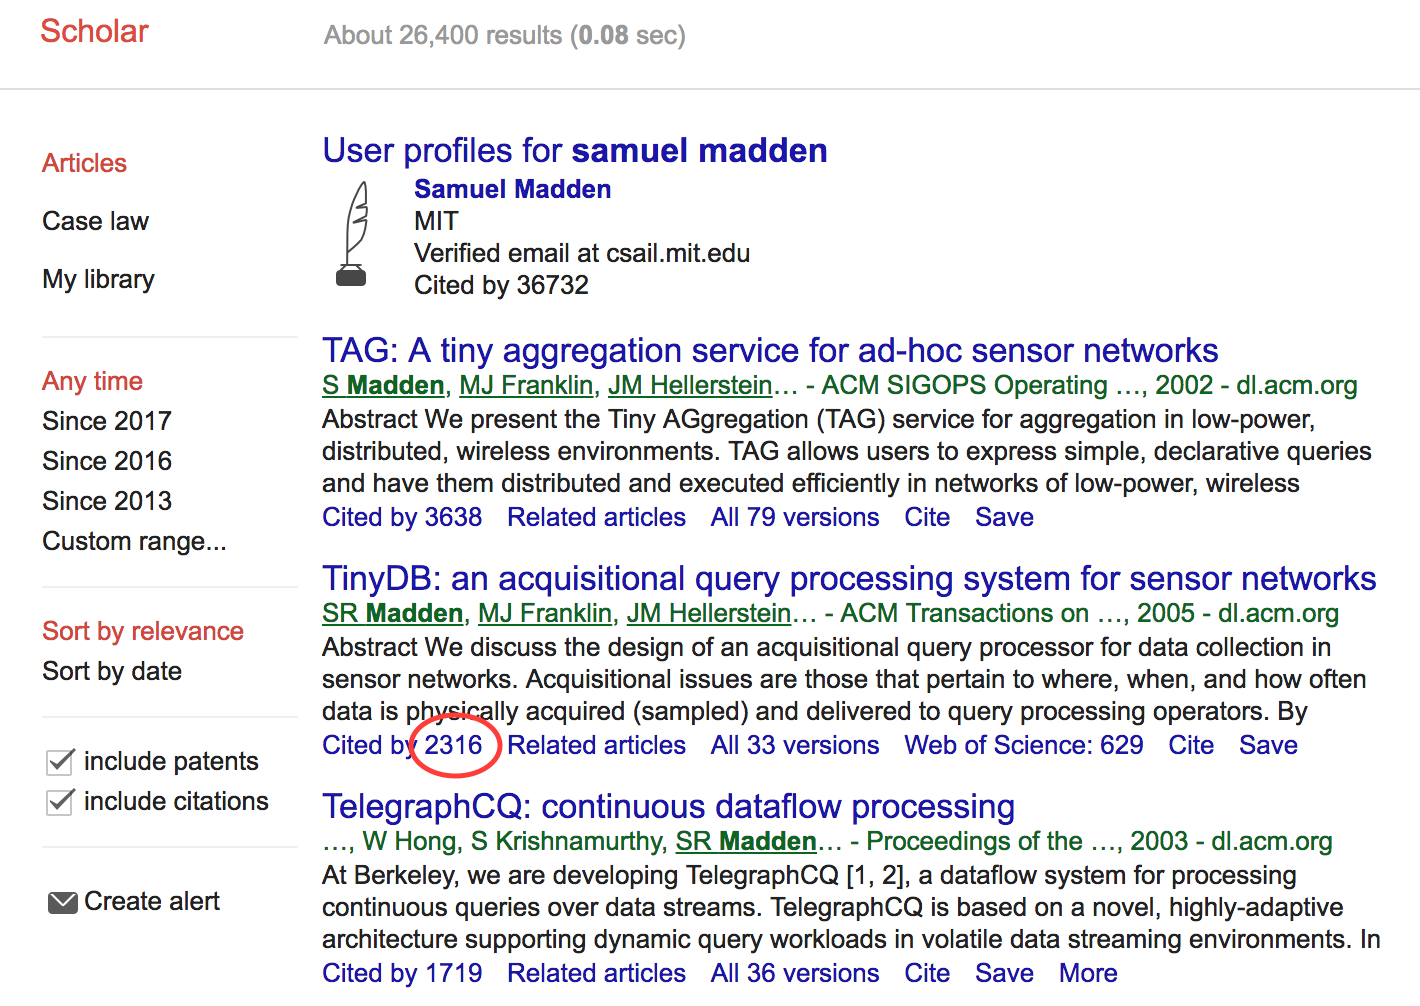This screenshot has height=1006, width=1420.
Task: Open the Custom range date filter
Action: pos(134,541)
